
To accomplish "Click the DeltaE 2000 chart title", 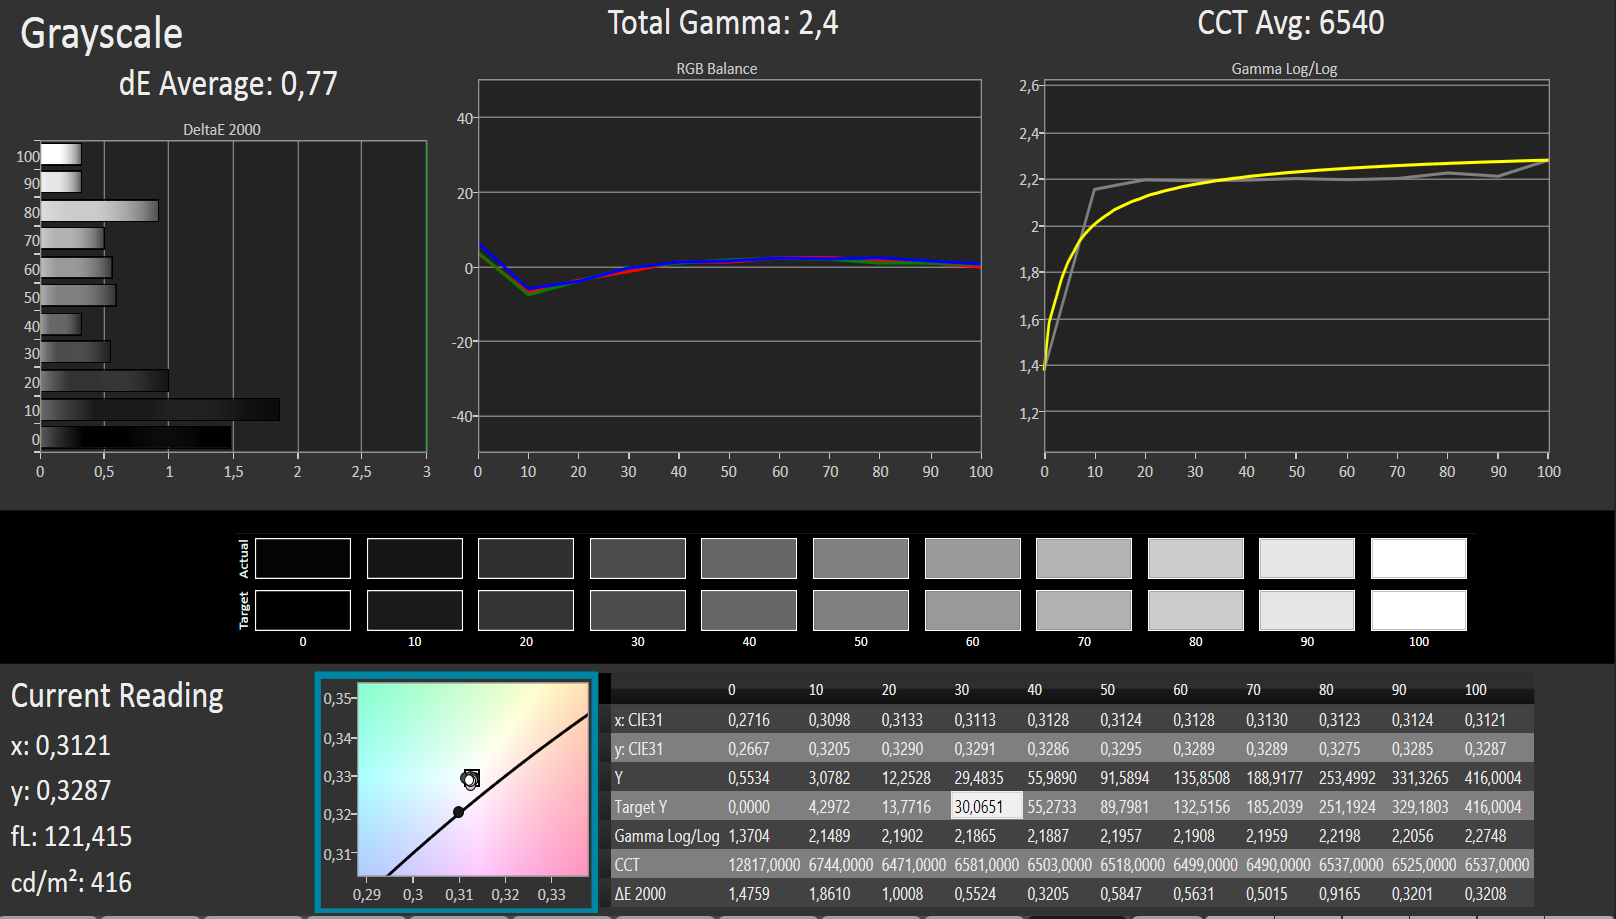I will pyautogui.click(x=222, y=130).
